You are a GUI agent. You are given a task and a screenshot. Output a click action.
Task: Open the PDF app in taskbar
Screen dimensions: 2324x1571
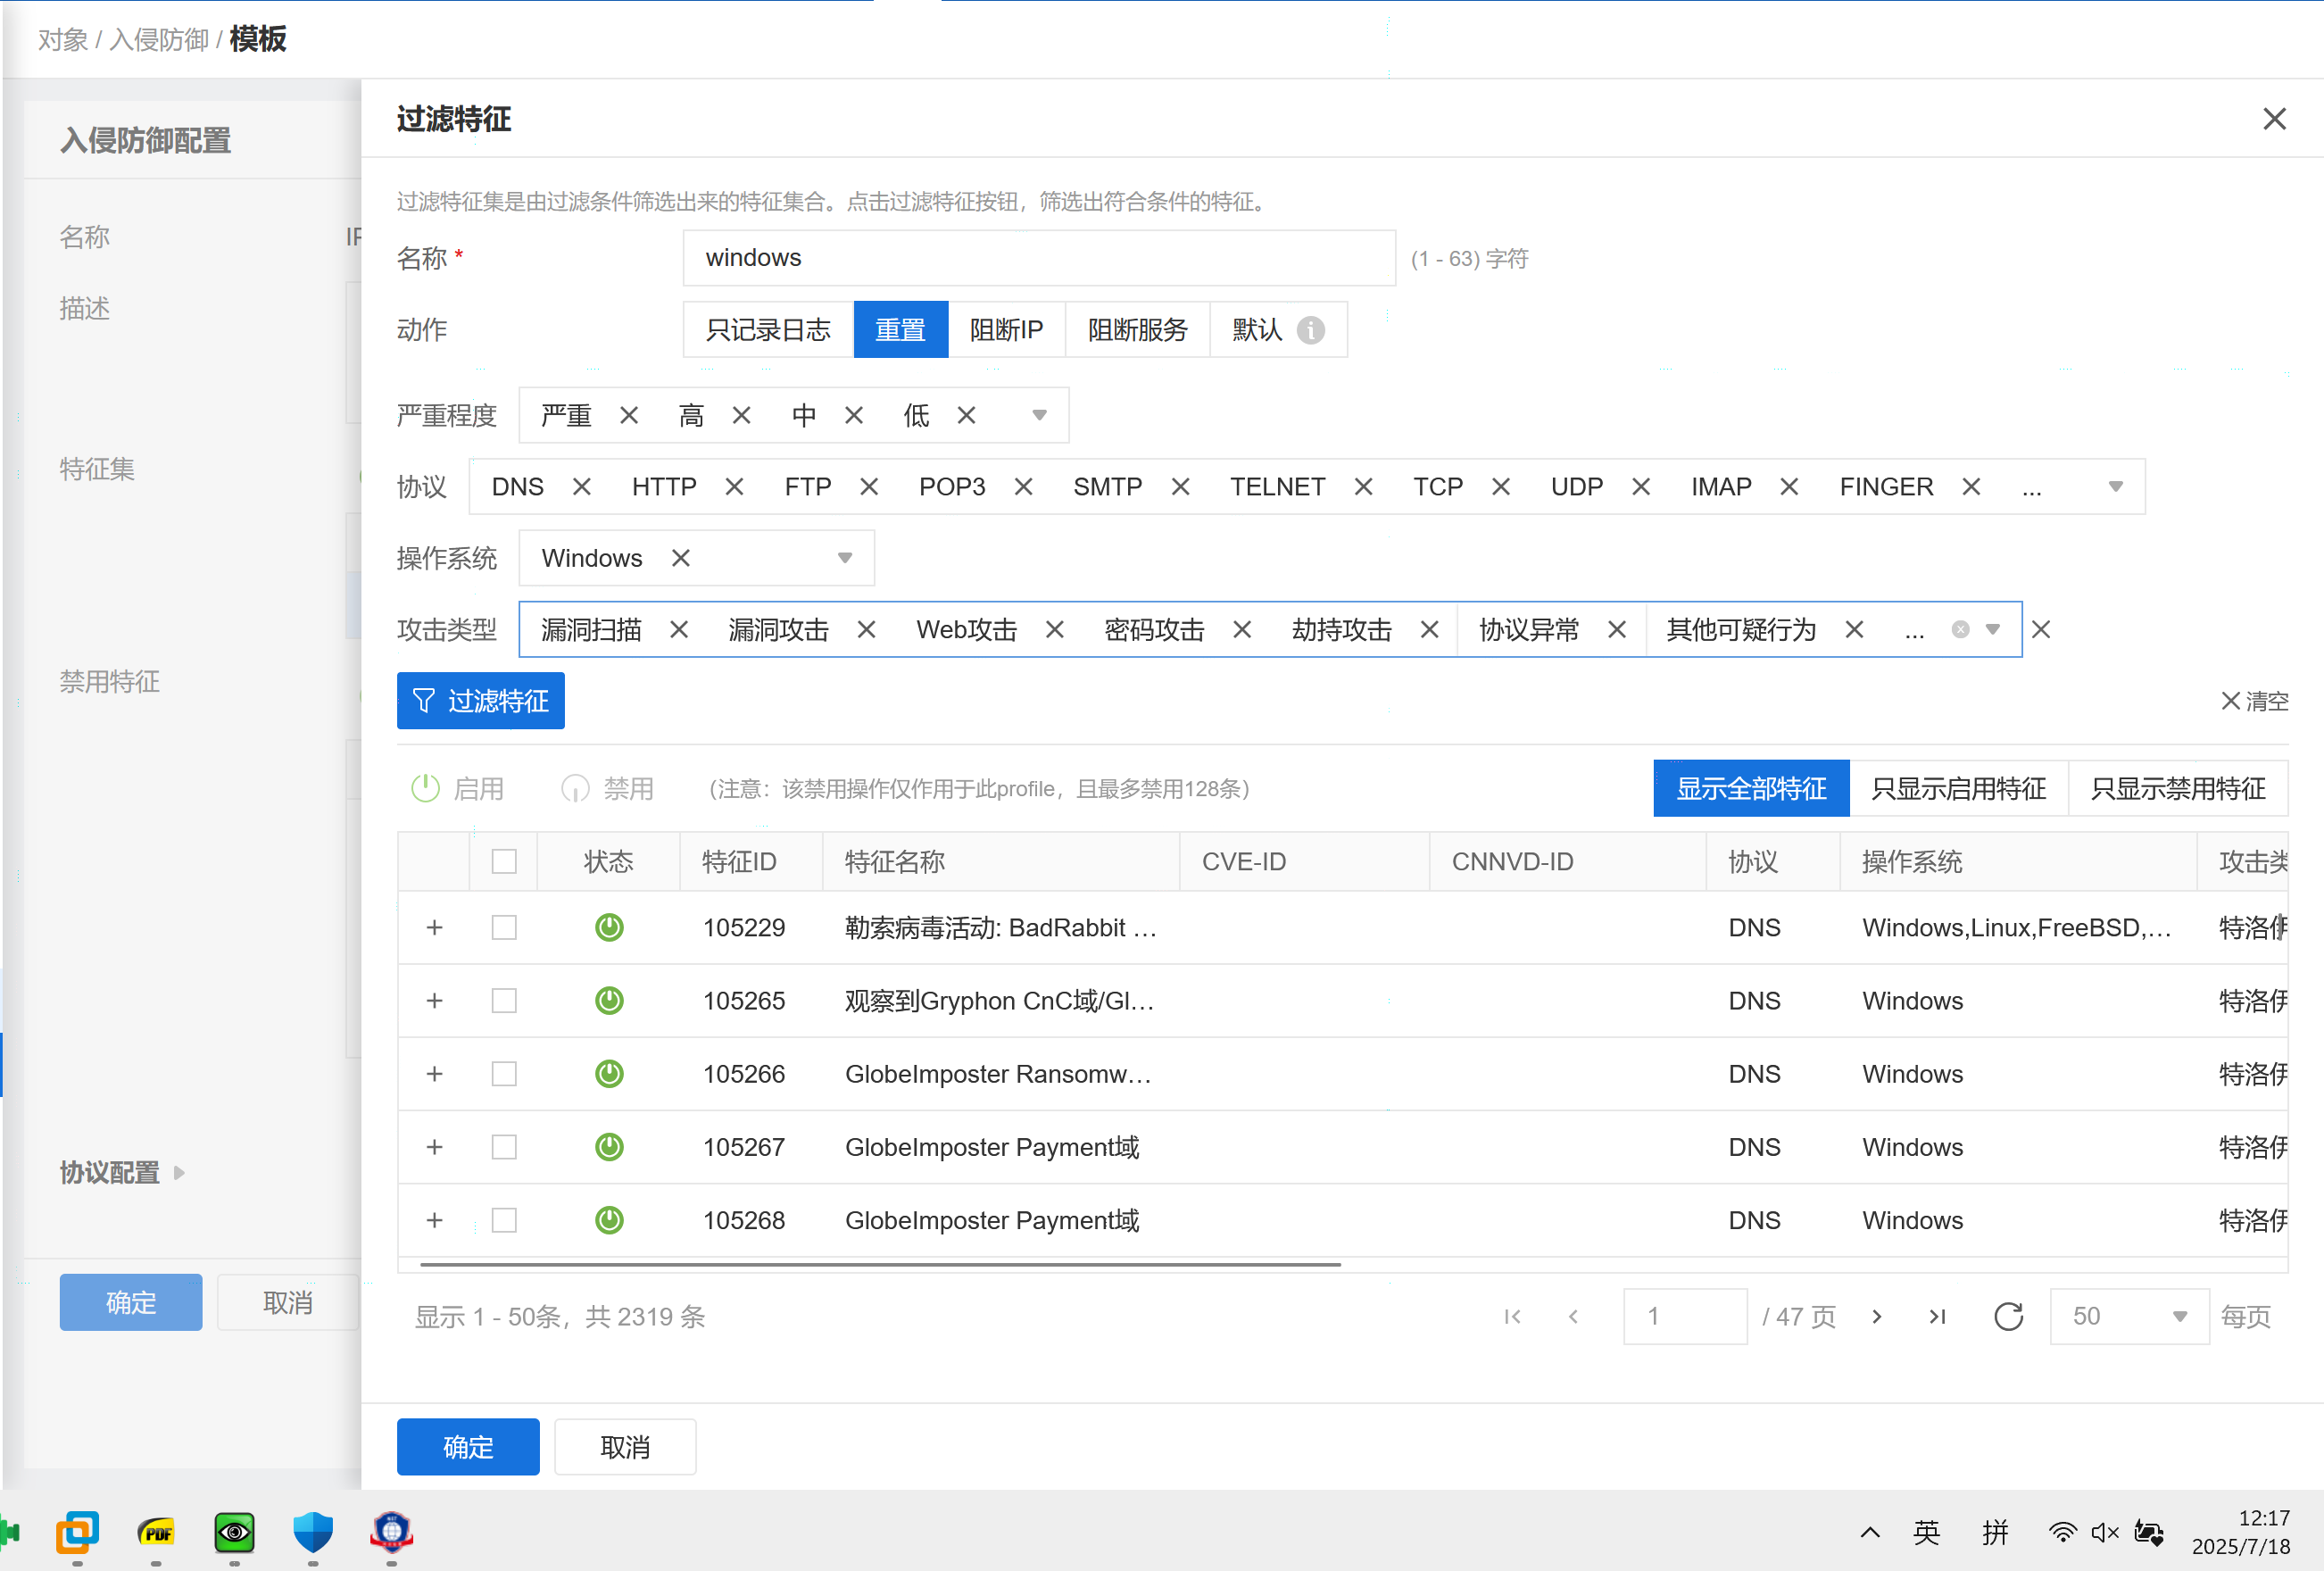click(x=156, y=1532)
